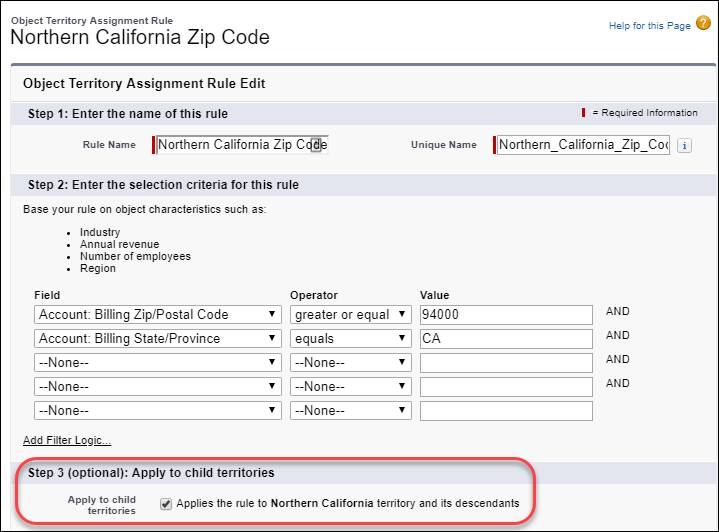Click the info icon beside Unique Name

(684, 146)
